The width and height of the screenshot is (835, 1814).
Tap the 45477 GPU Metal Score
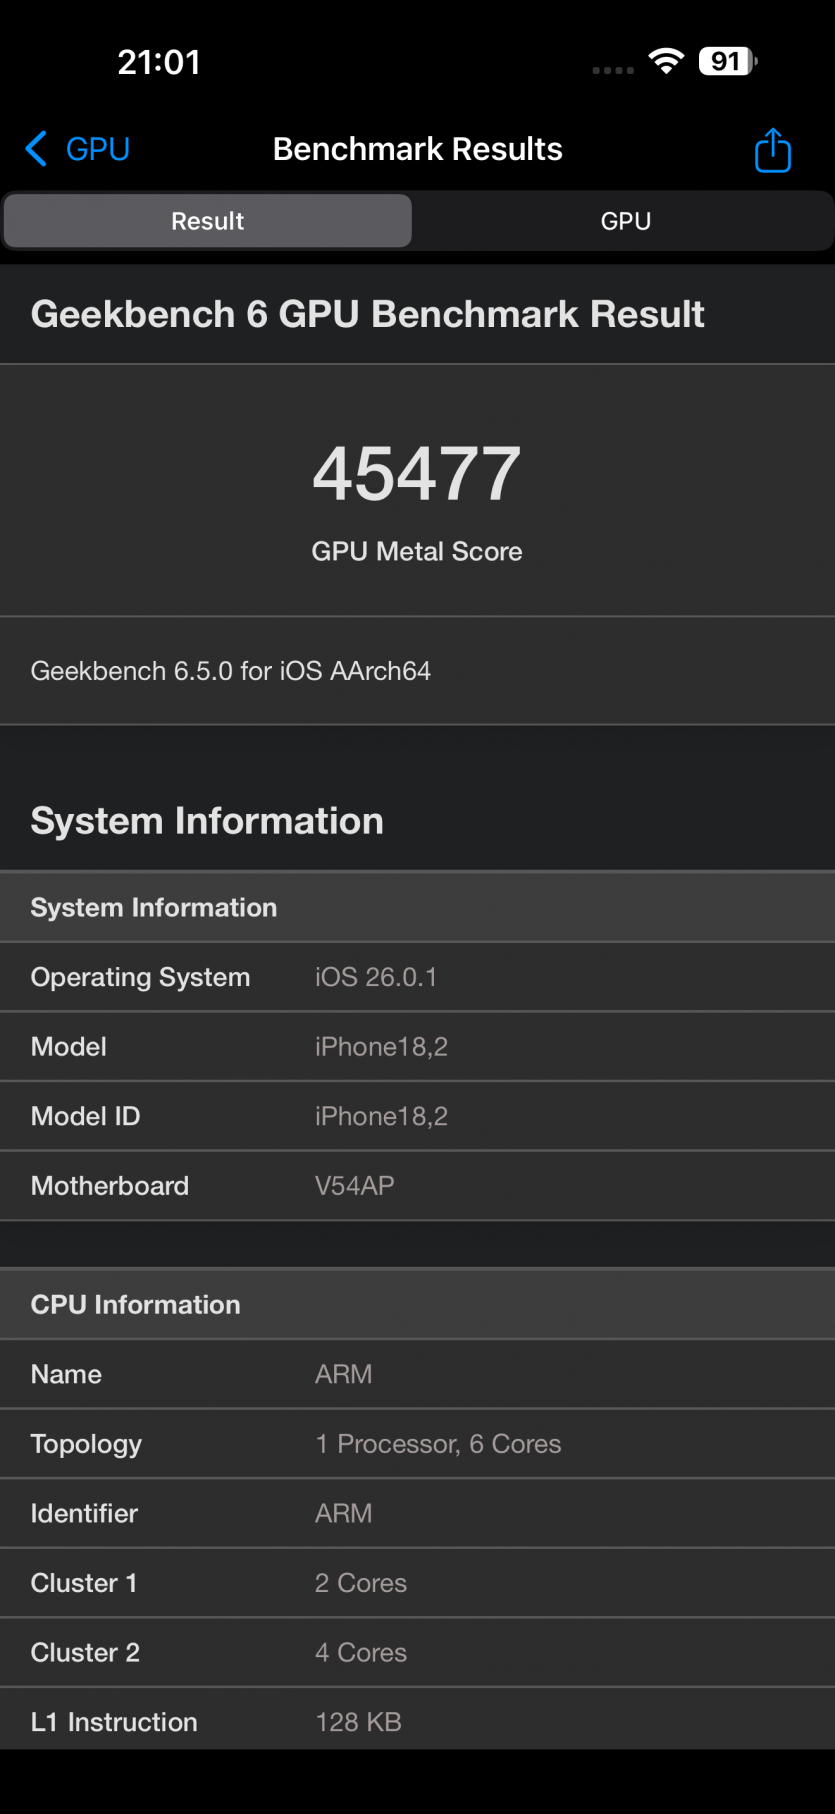pyautogui.click(x=417, y=473)
